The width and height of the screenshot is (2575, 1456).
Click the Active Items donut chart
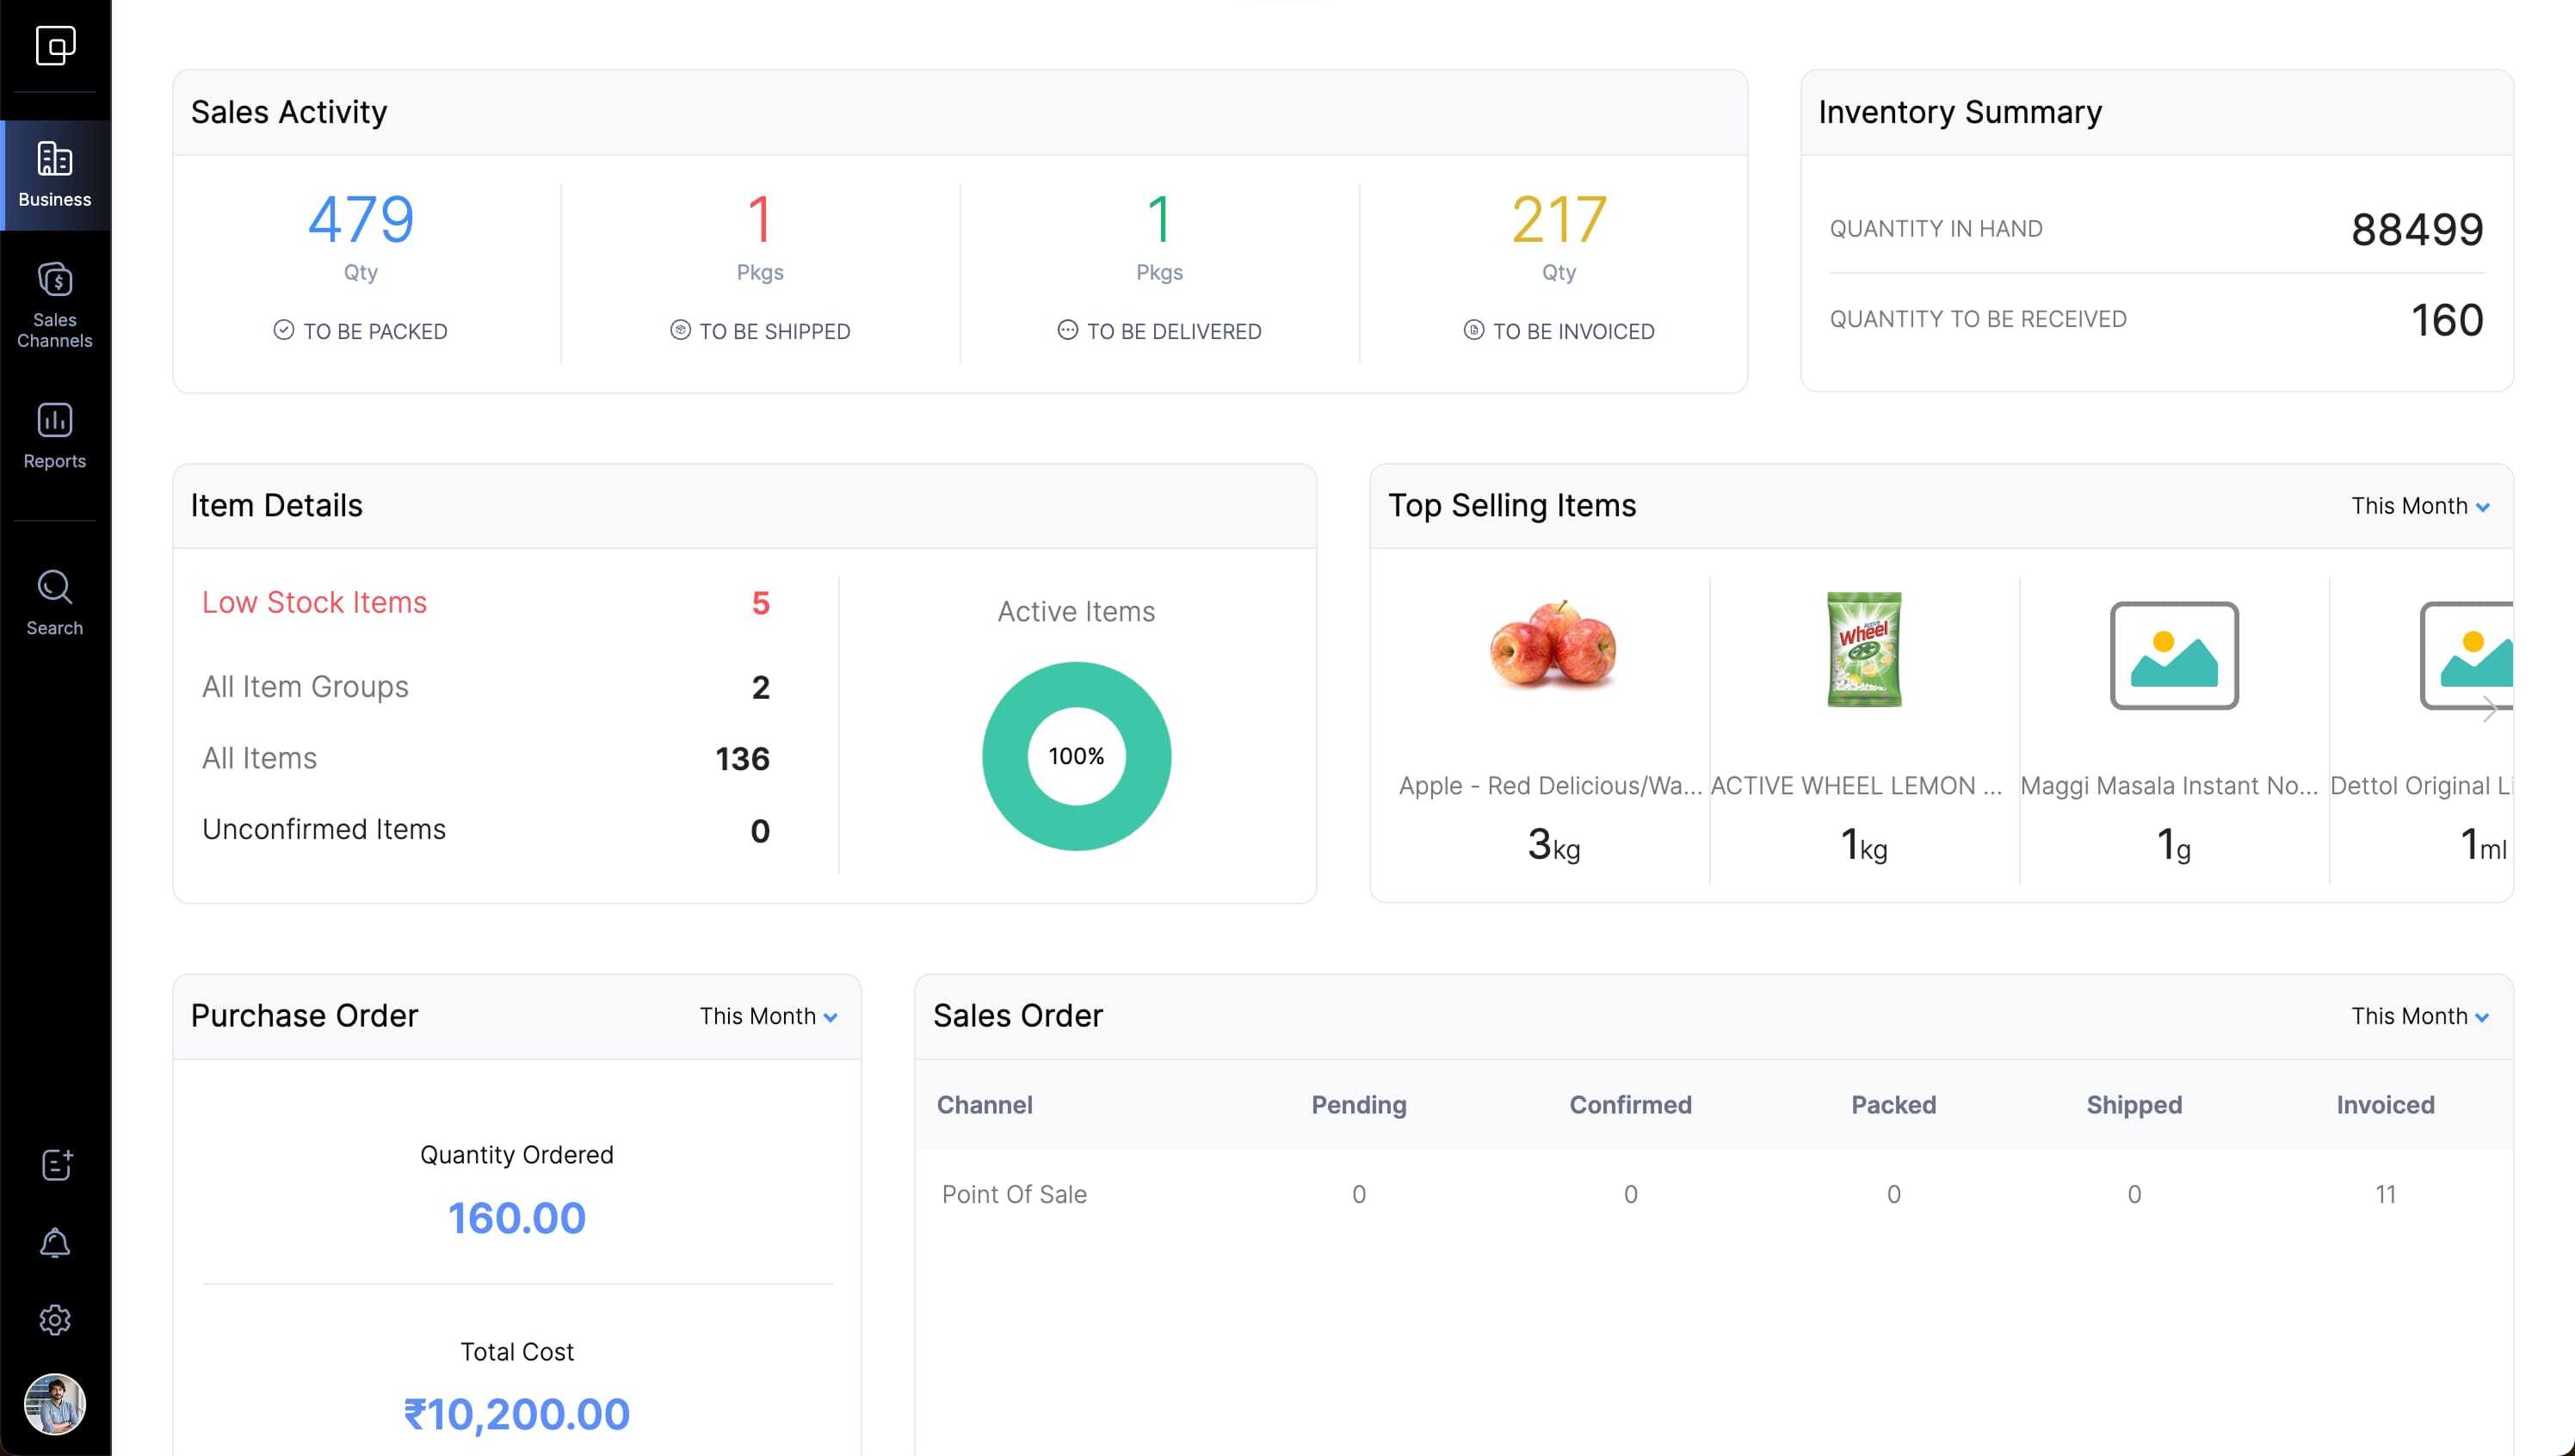(1076, 756)
